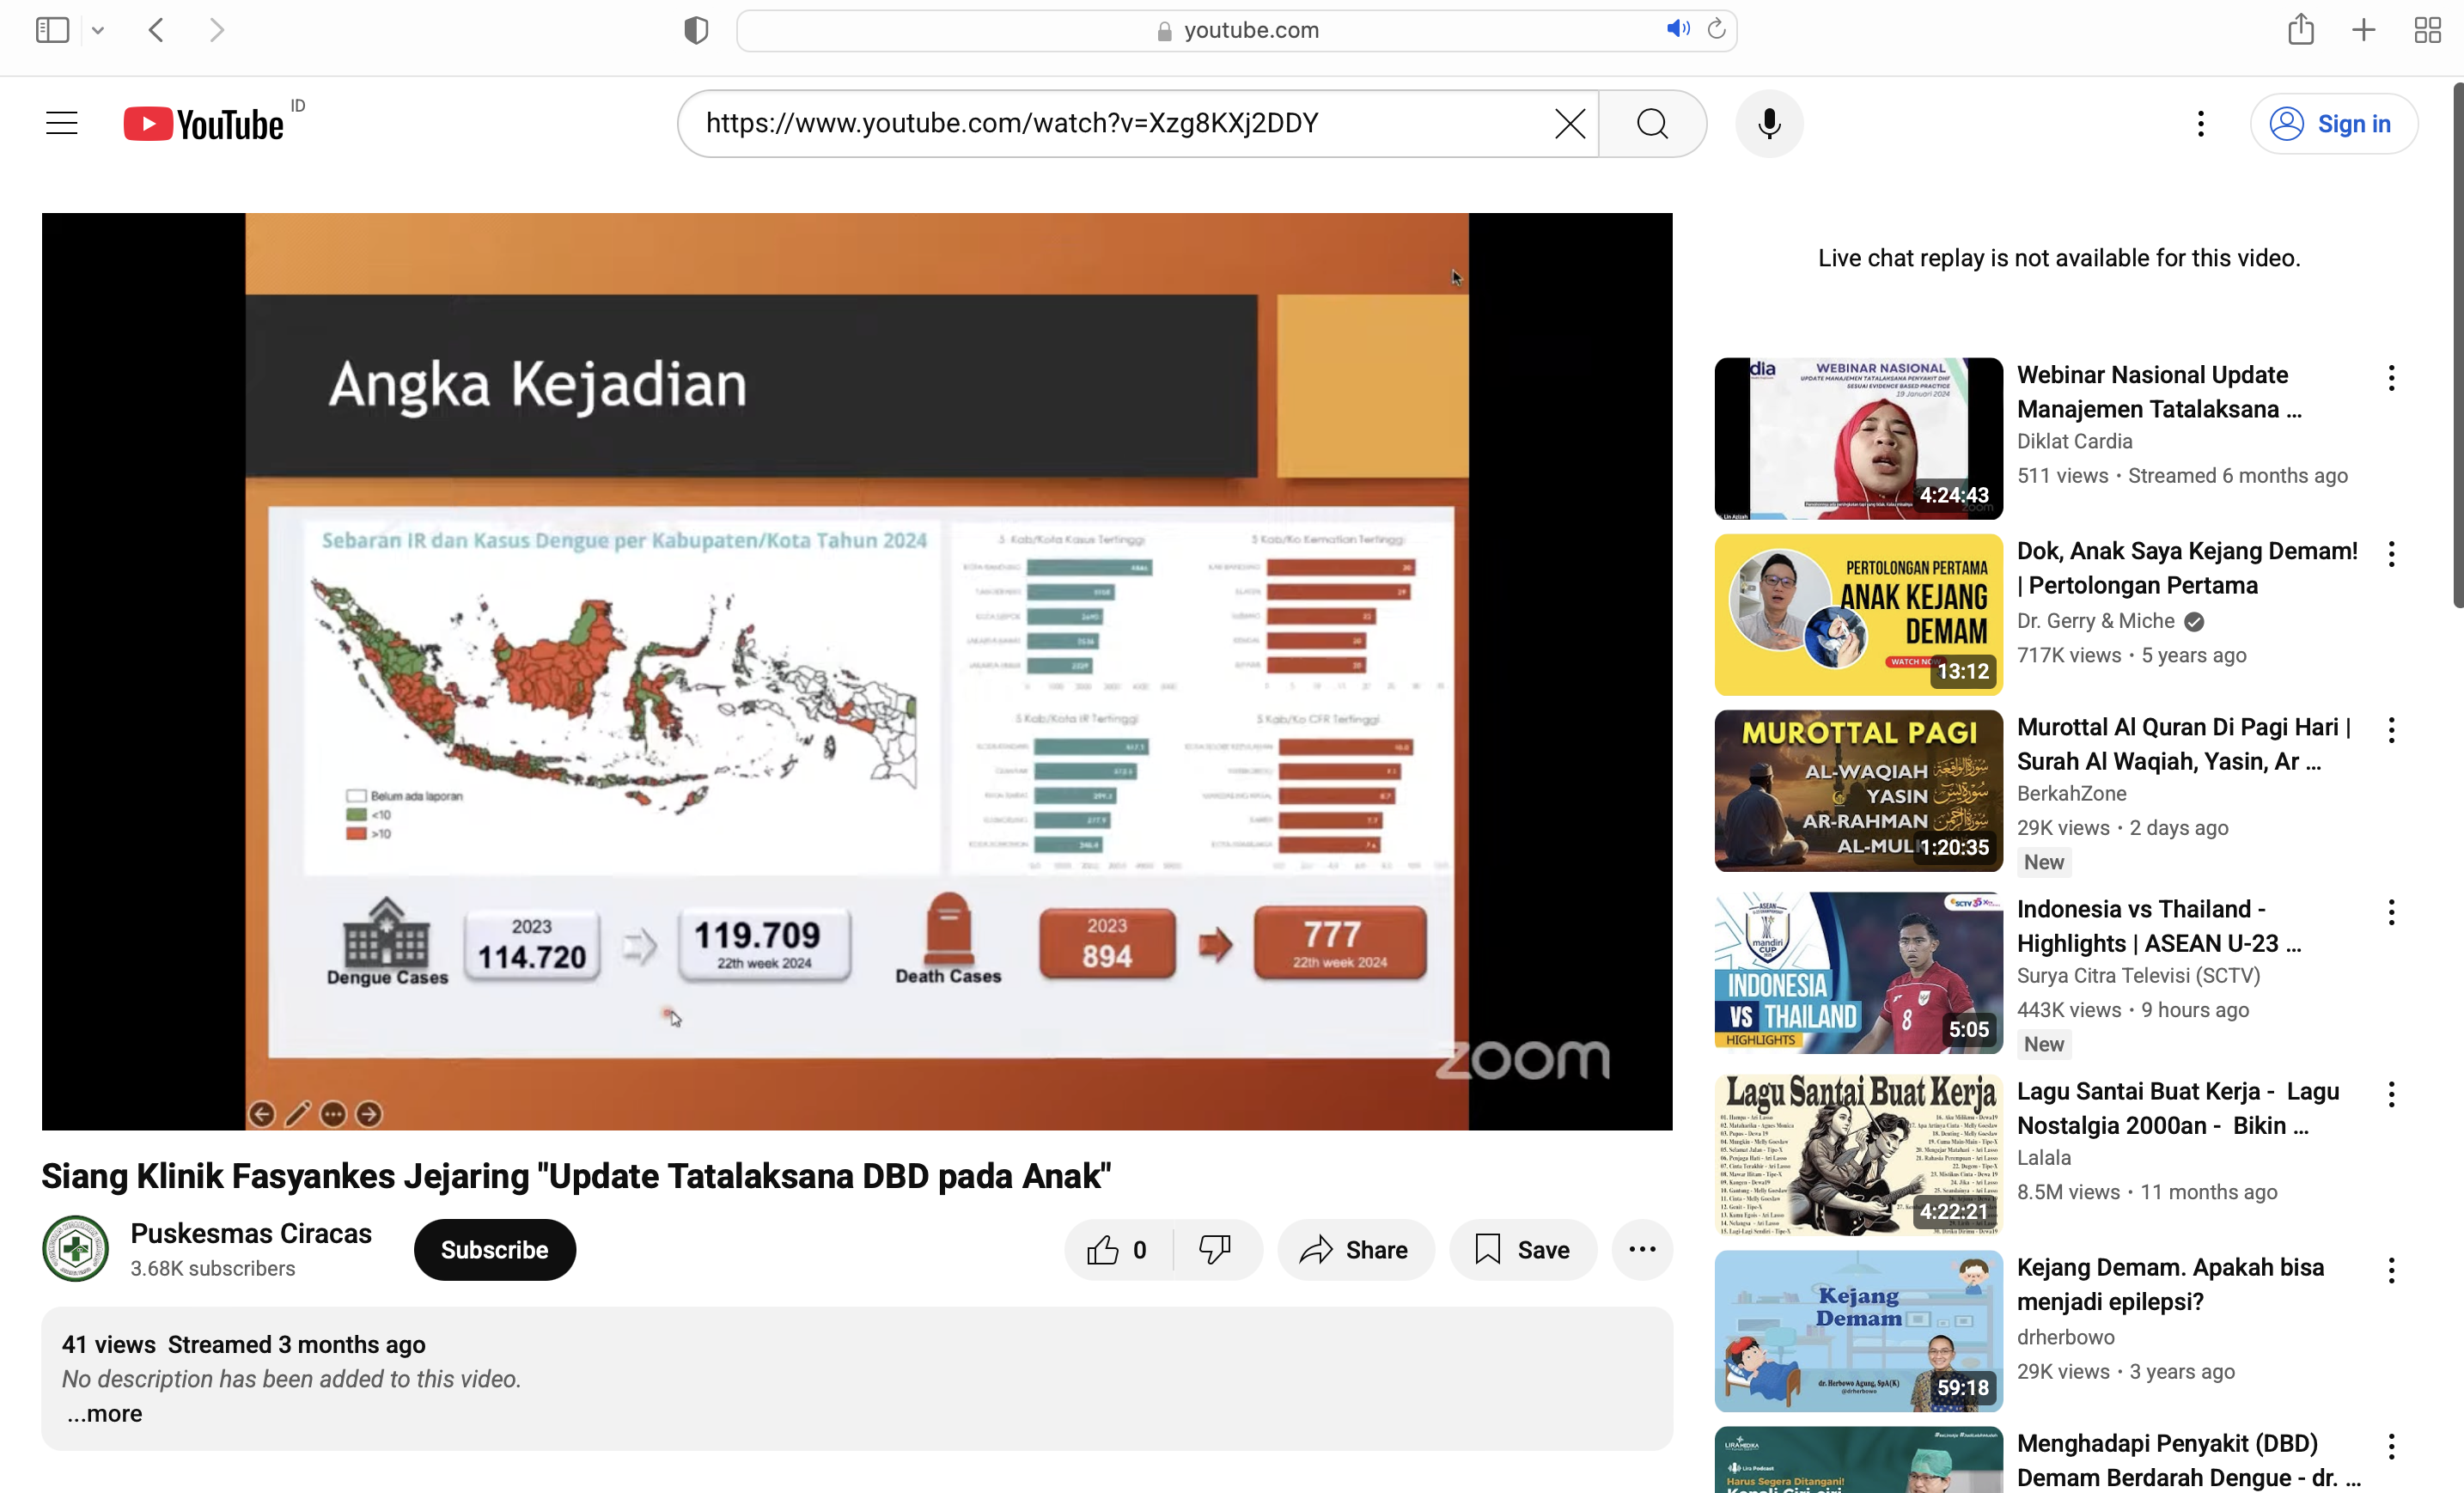The image size is (2464, 1493).
Task: Dislike this video
Action: click(1215, 1249)
